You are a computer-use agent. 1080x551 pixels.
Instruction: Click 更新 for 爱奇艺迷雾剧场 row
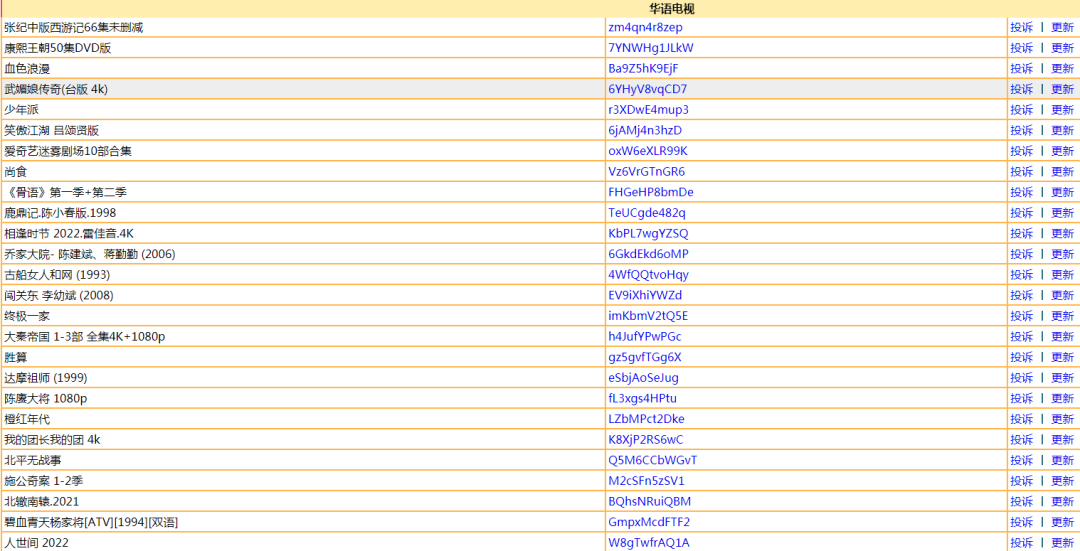pyautogui.click(x=1062, y=152)
